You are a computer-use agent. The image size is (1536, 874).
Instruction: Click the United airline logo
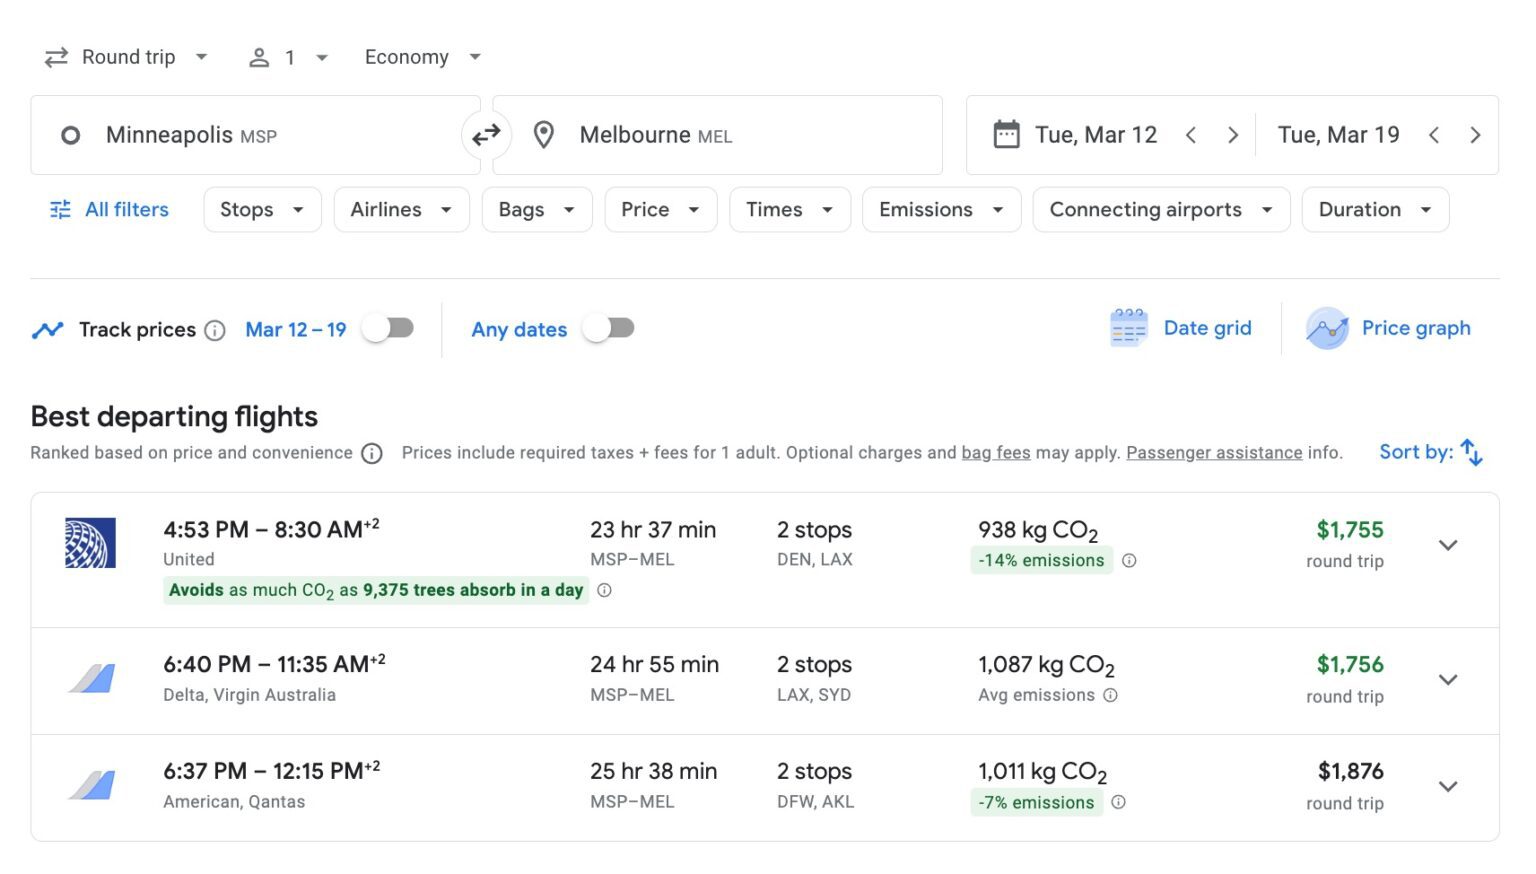point(90,543)
